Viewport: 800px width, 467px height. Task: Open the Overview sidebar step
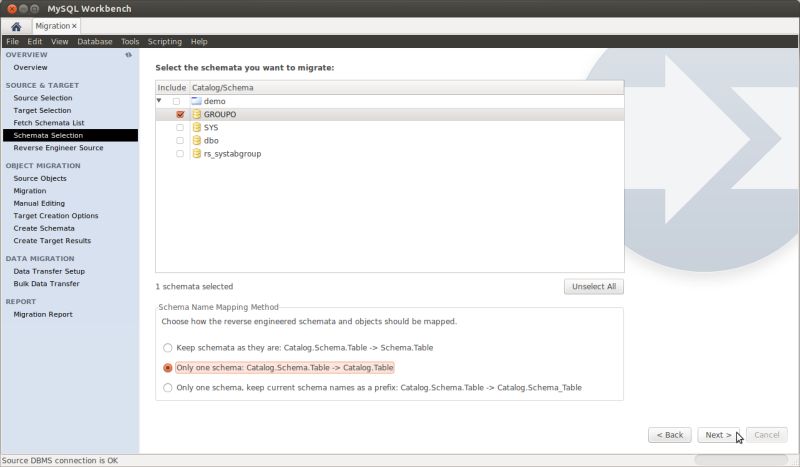pyautogui.click(x=30, y=67)
